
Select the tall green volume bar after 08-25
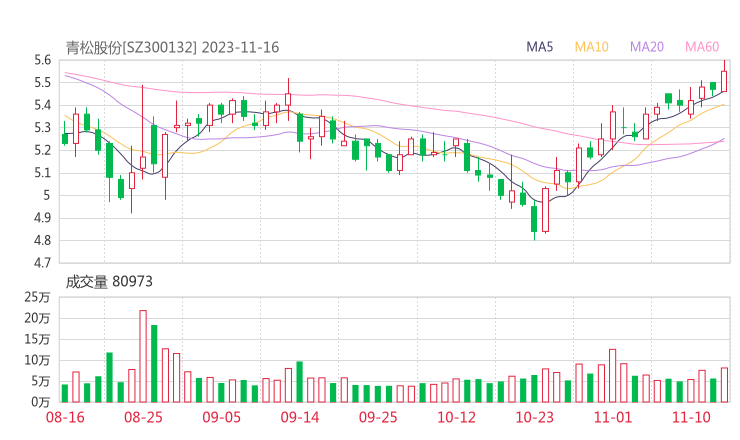(x=154, y=364)
